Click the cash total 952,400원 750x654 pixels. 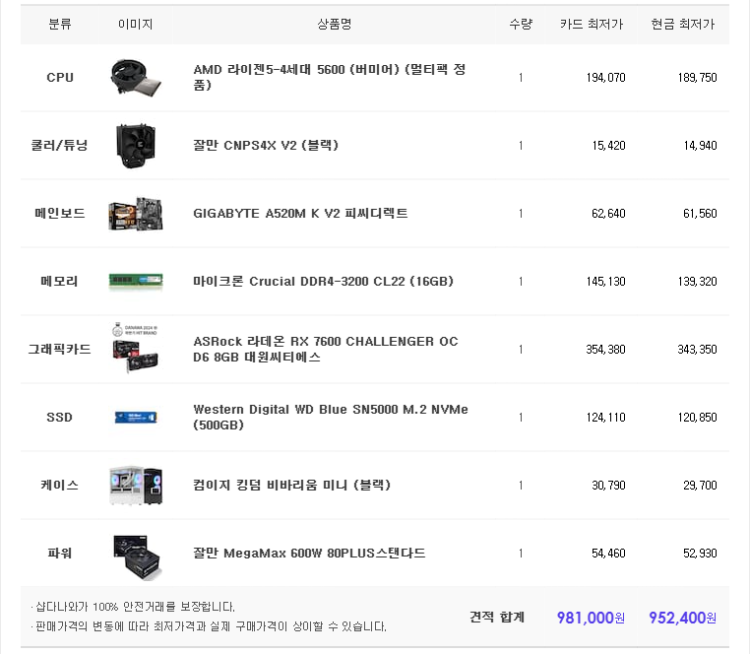(682, 618)
